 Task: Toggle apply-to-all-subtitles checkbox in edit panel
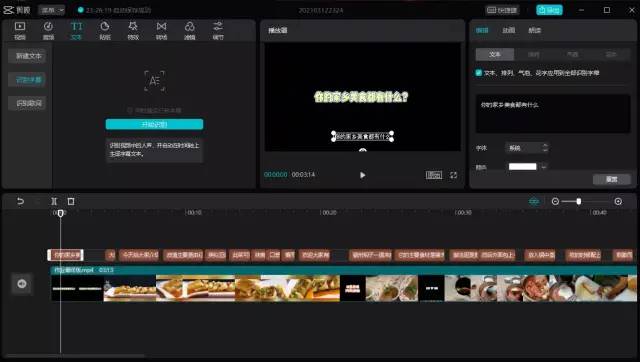[478, 73]
